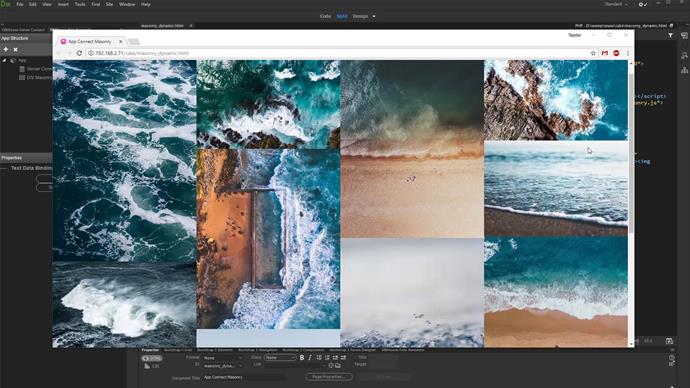The height and width of the screenshot is (388, 690).
Task: Click the sidebar site structure icon
Action: [684, 70]
